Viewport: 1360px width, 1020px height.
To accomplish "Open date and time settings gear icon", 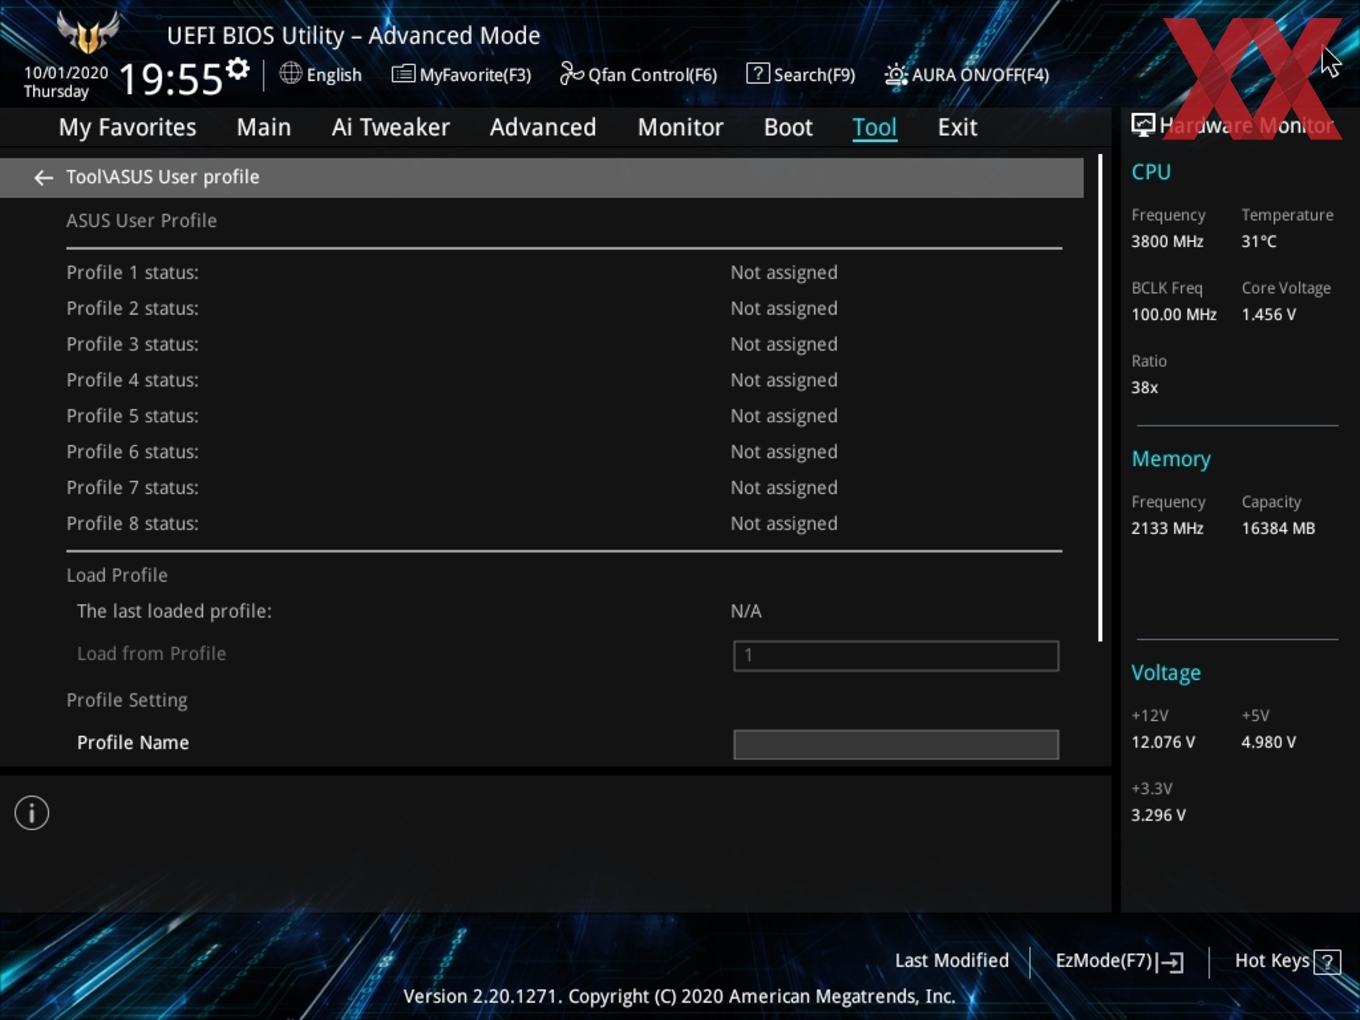I will click(237, 69).
